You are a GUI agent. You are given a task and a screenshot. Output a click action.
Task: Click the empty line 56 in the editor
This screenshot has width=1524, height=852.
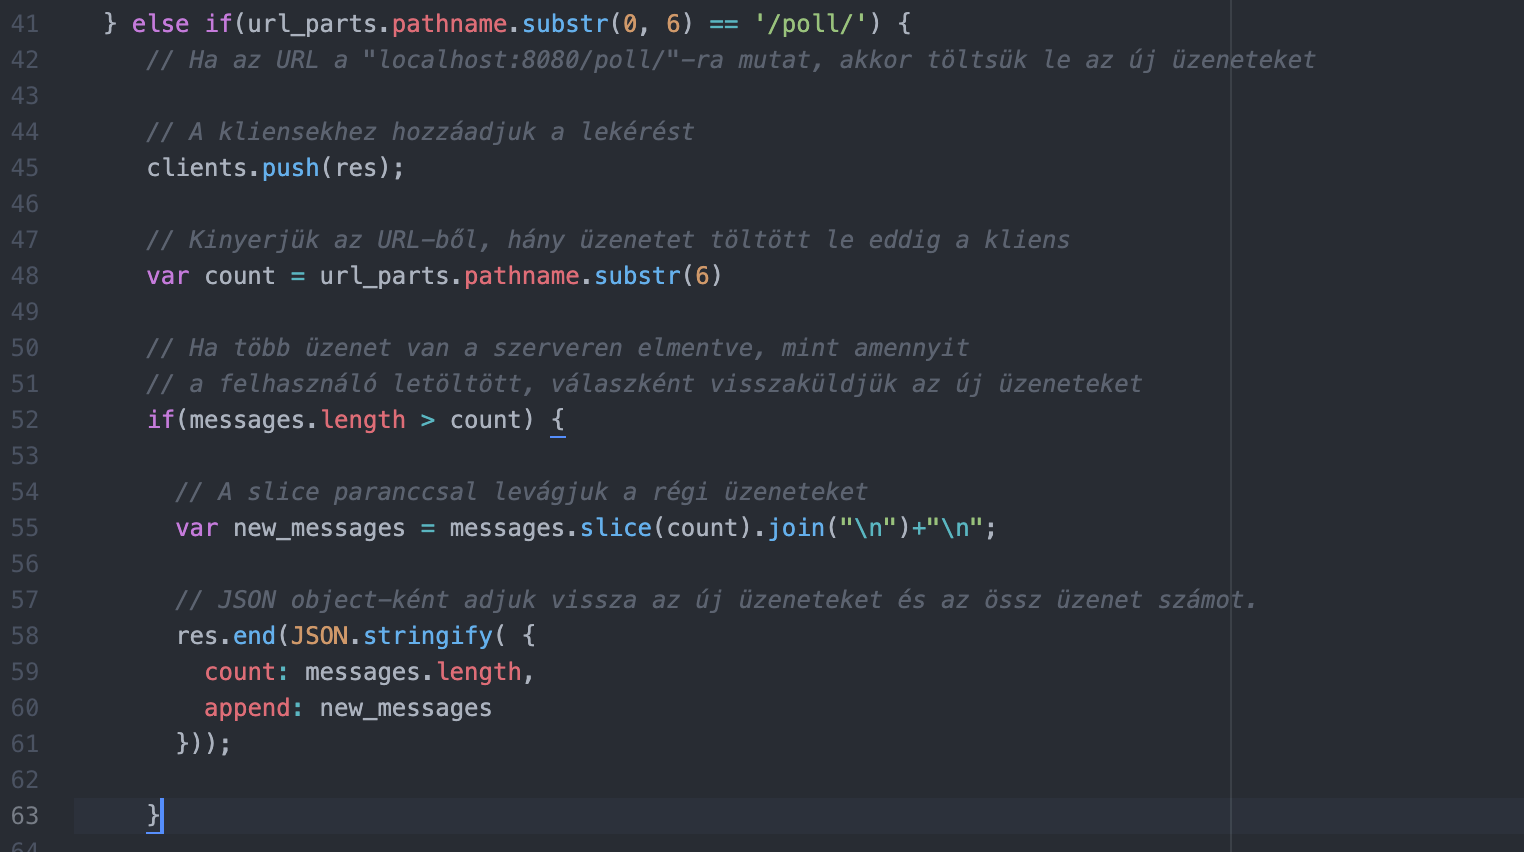click(600, 564)
